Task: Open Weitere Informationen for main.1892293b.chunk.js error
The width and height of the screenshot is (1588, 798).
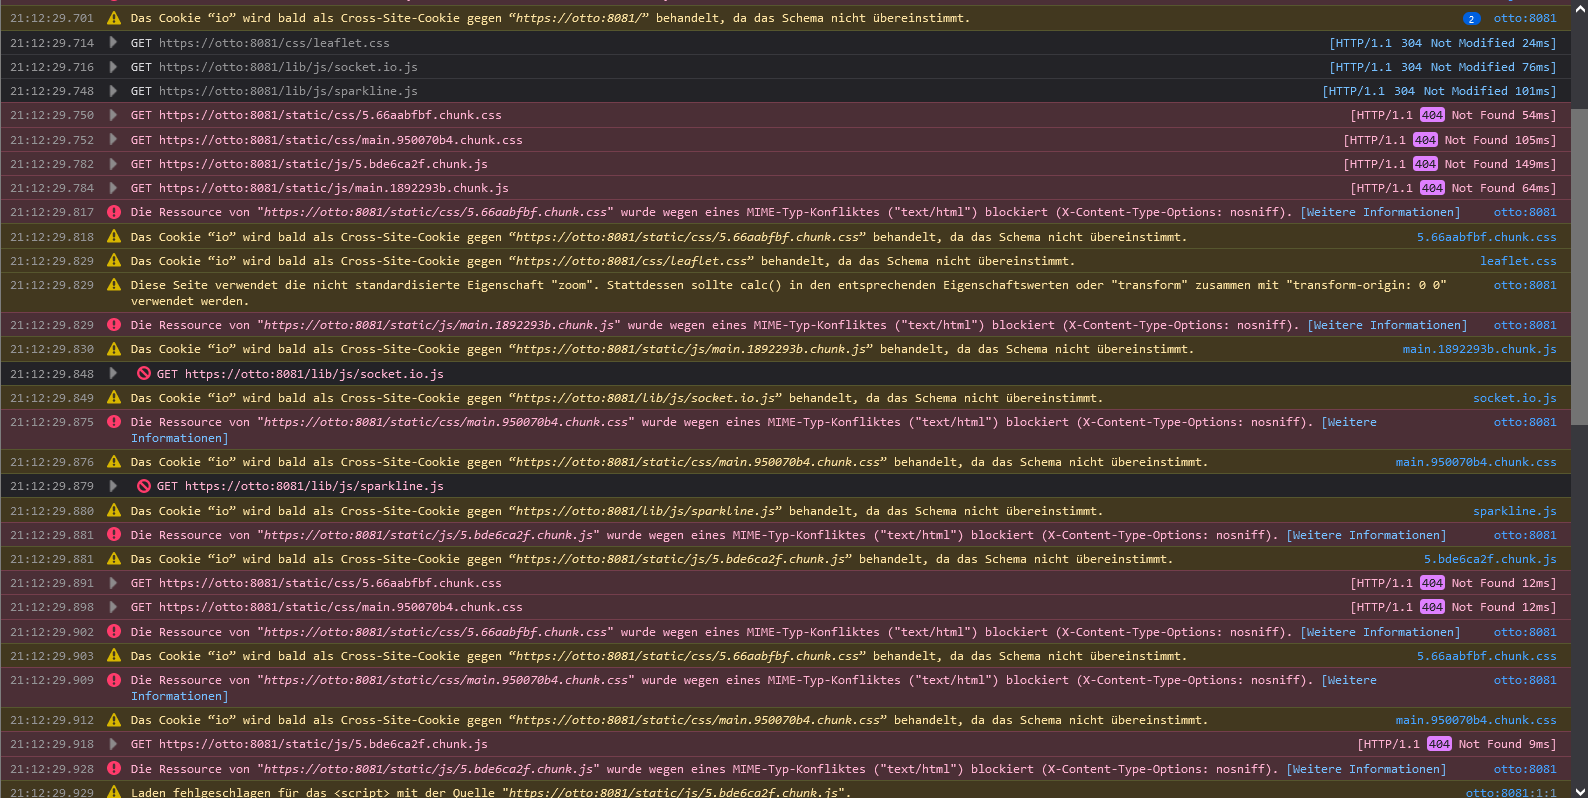Action: point(1387,325)
